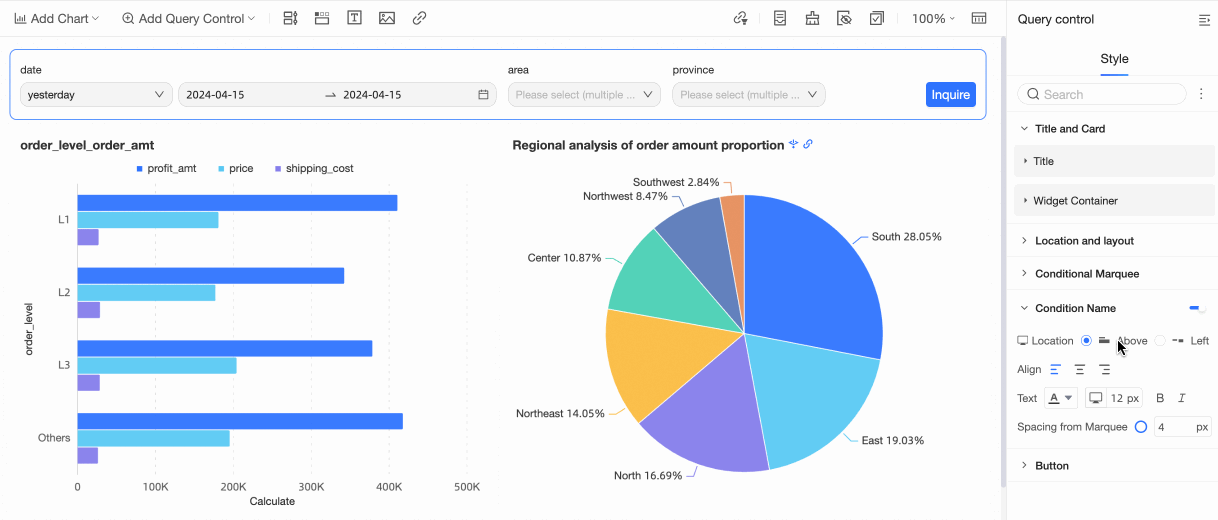Switch to the Style tab
Viewport: 1218px width, 520px height.
[x=1114, y=59]
